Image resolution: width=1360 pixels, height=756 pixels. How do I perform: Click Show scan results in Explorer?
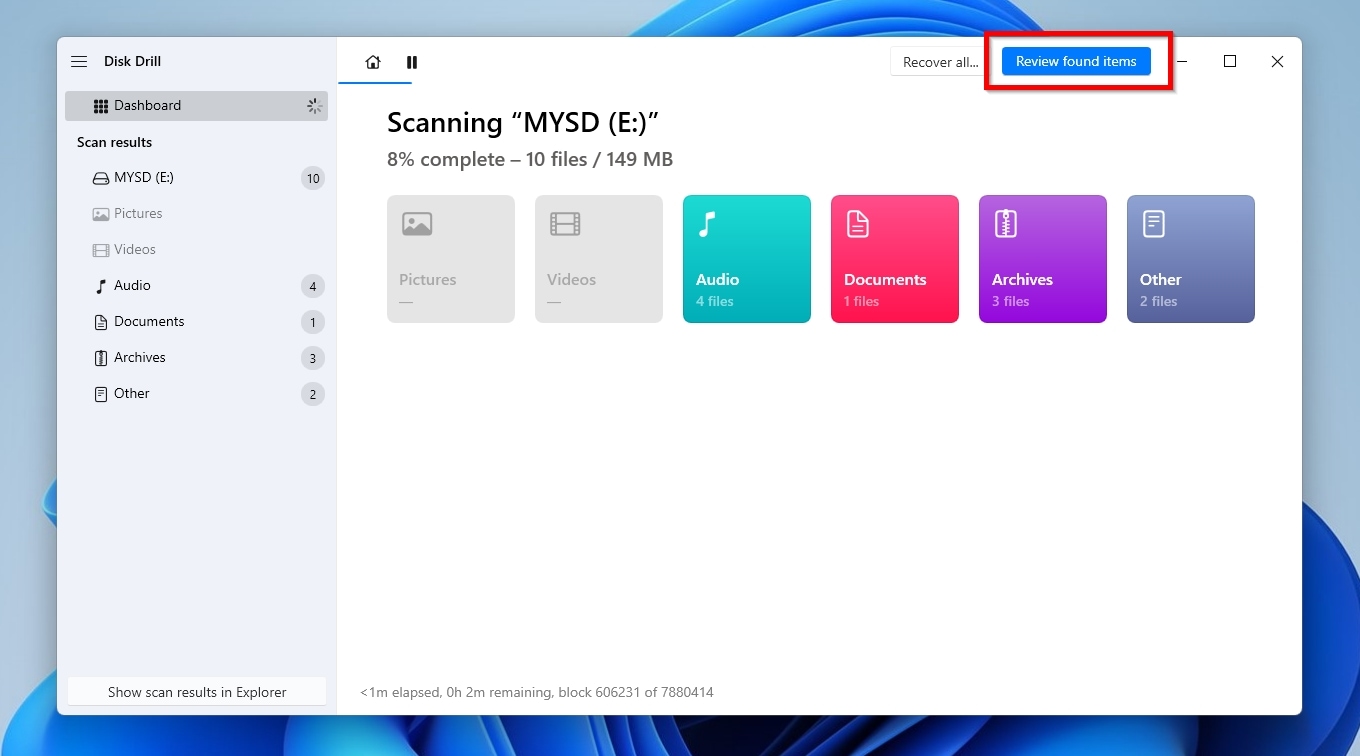(x=197, y=692)
